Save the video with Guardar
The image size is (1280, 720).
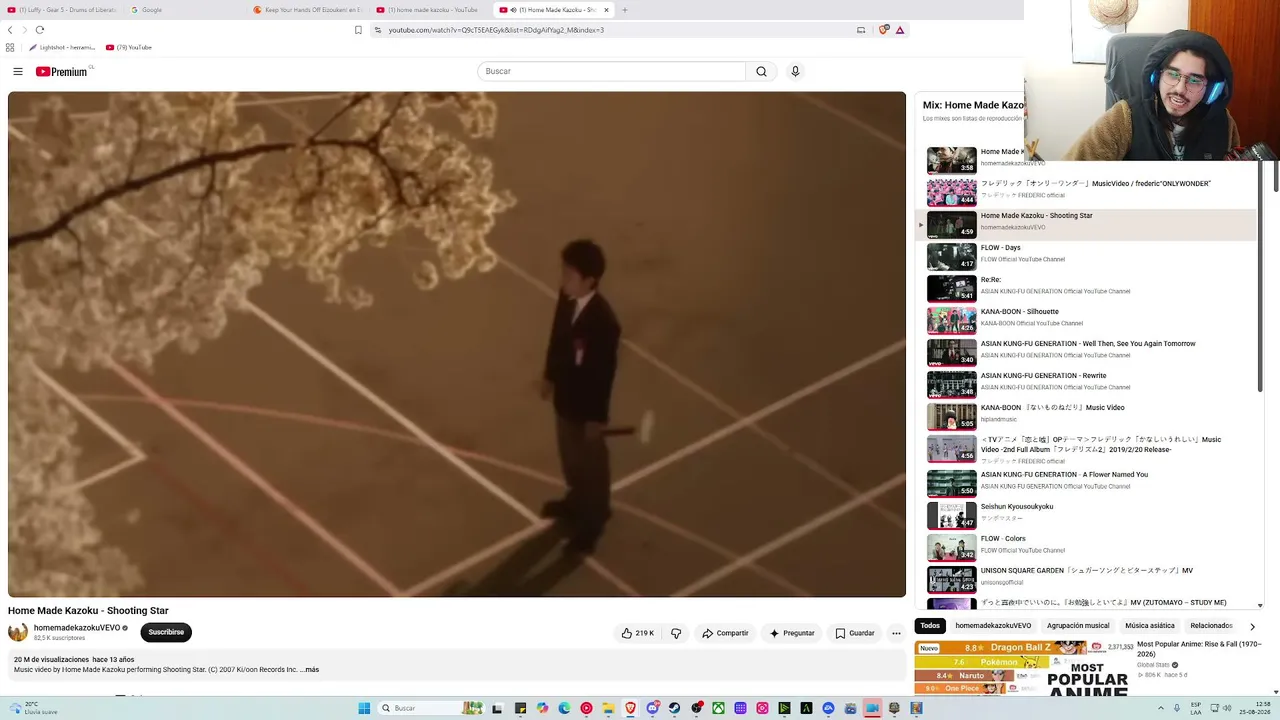pyautogui.click(x=855, y=633)
